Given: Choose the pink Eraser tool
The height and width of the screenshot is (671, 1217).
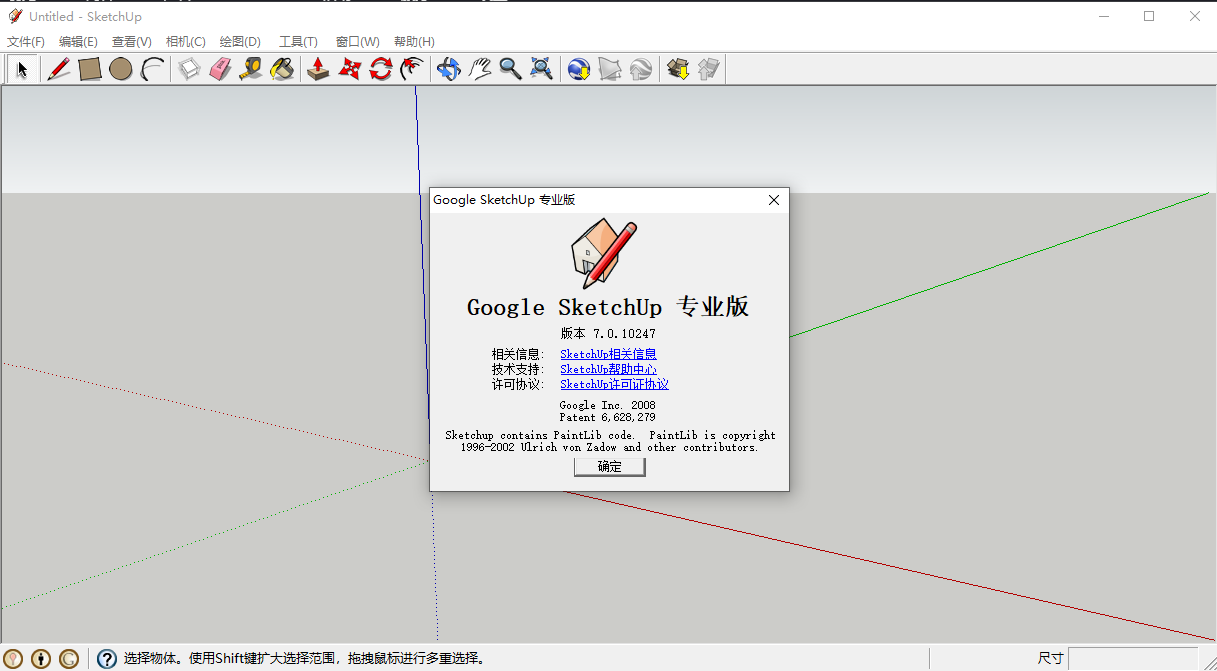Looking at the screenshot, I should [220, 69].
